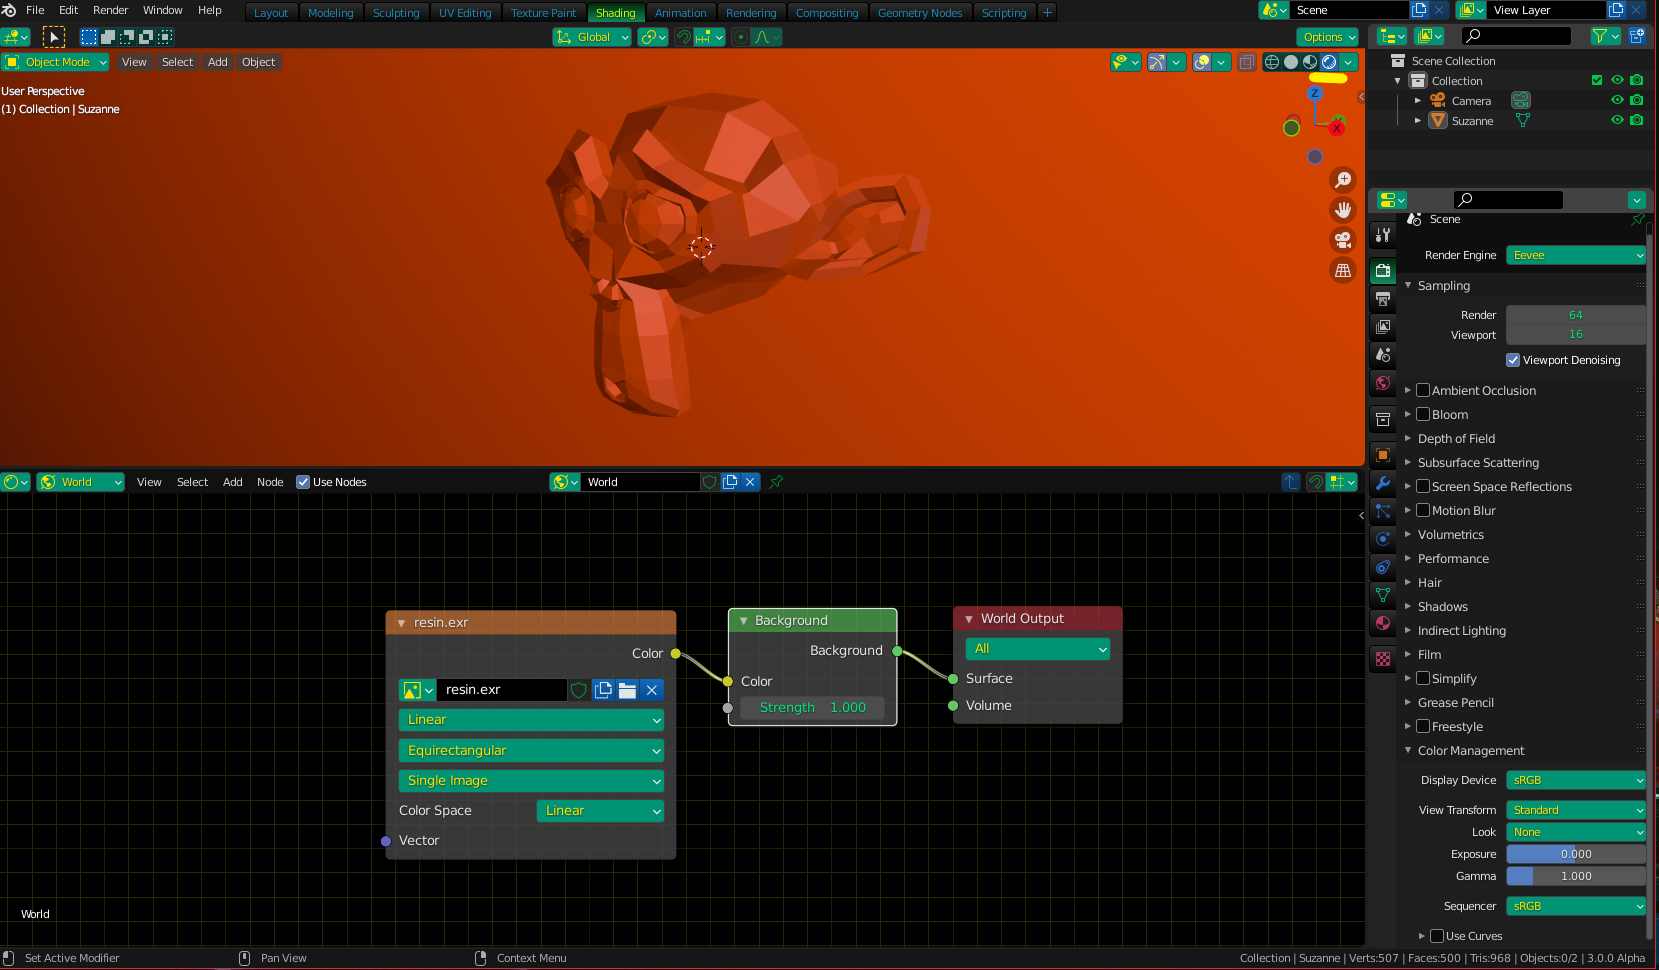Hide Suzanne in viewport with eye icon
Image resolution: width=1659 pixels, height=970 pixels.
1617,120
